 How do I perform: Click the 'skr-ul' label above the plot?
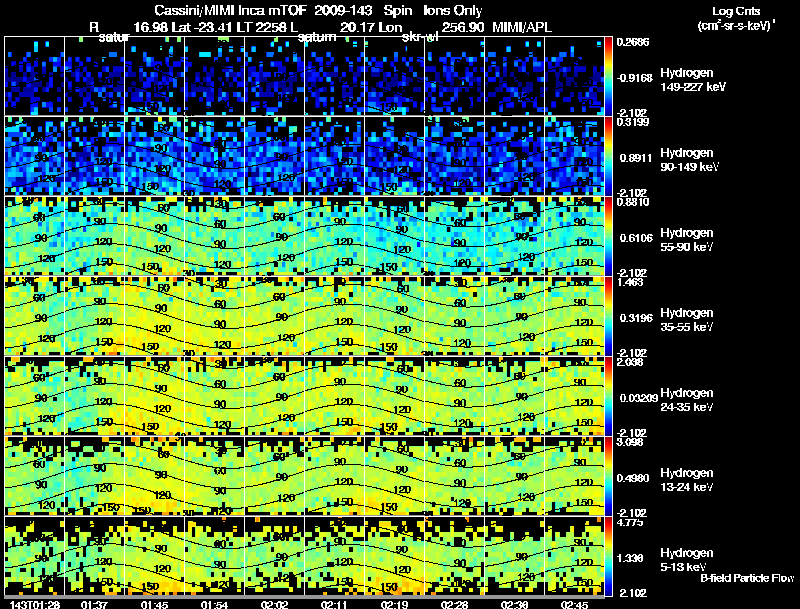pos(420,37)
